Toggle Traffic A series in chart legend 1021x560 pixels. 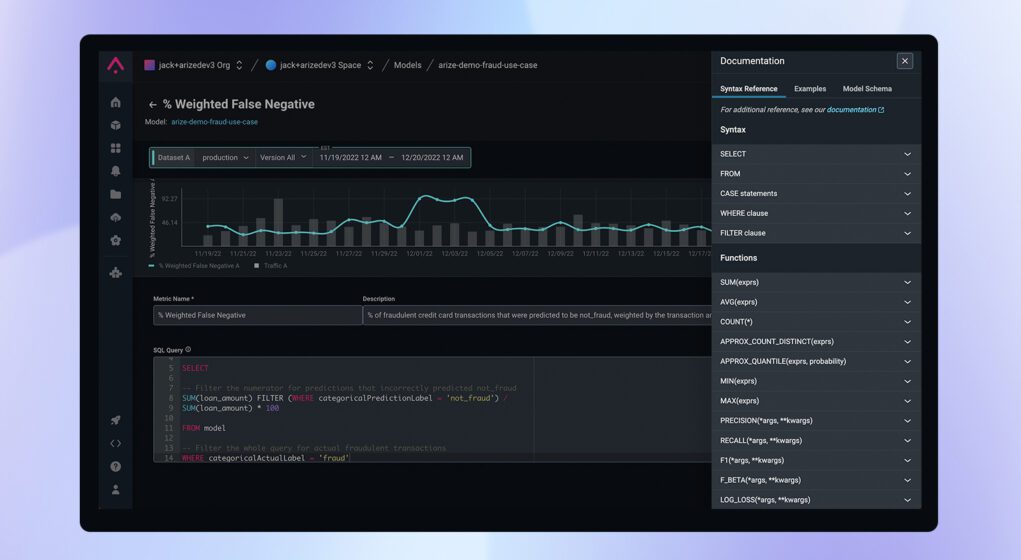point(270,266)
